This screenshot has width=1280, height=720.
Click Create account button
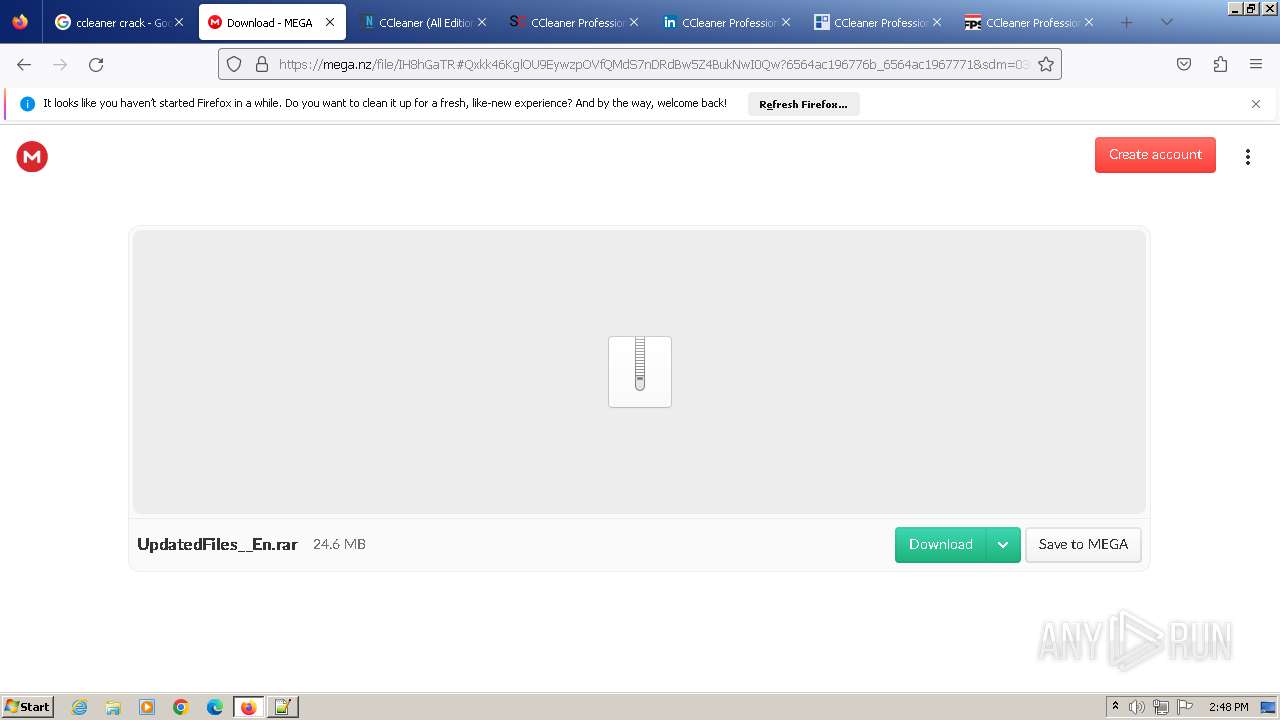tap(1155, 155)
